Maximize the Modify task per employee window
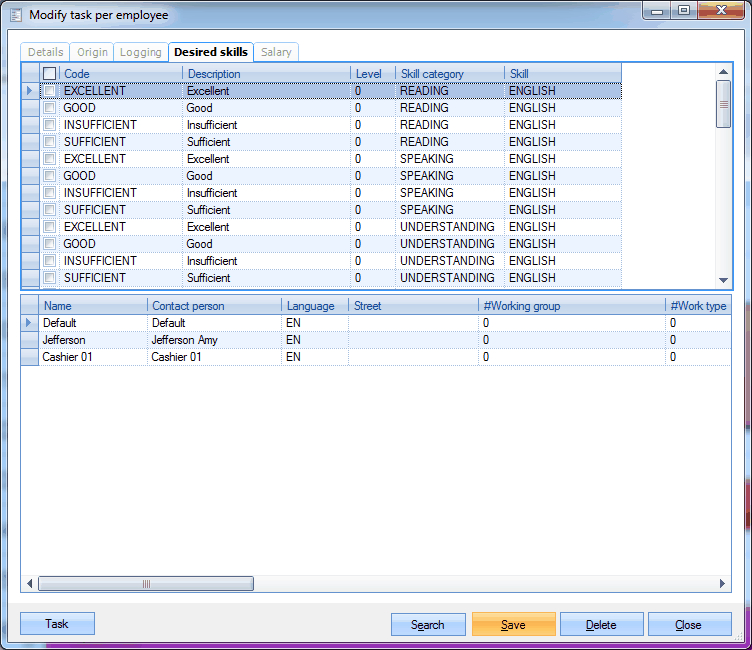Viewport: 752px width, 650px height. pyautogui.click(x=684, y=10)
